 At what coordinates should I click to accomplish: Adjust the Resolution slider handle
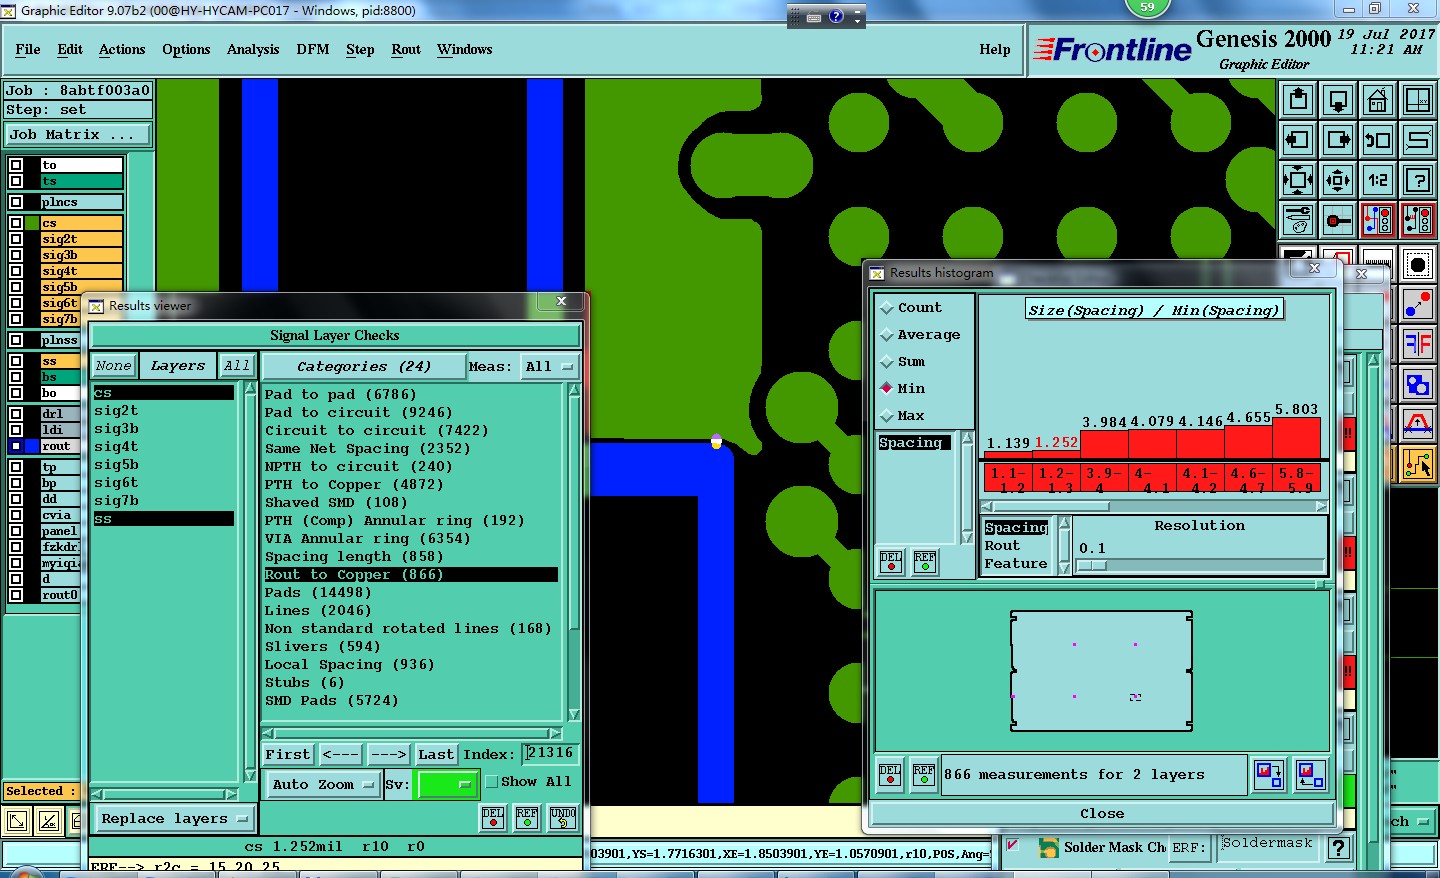[x=1092, y=565]
